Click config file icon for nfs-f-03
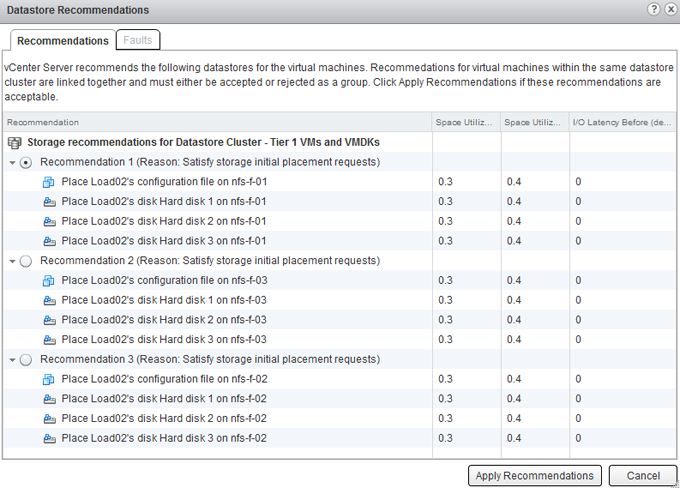Viewport: 680px width, 488px height. (49, 281)
